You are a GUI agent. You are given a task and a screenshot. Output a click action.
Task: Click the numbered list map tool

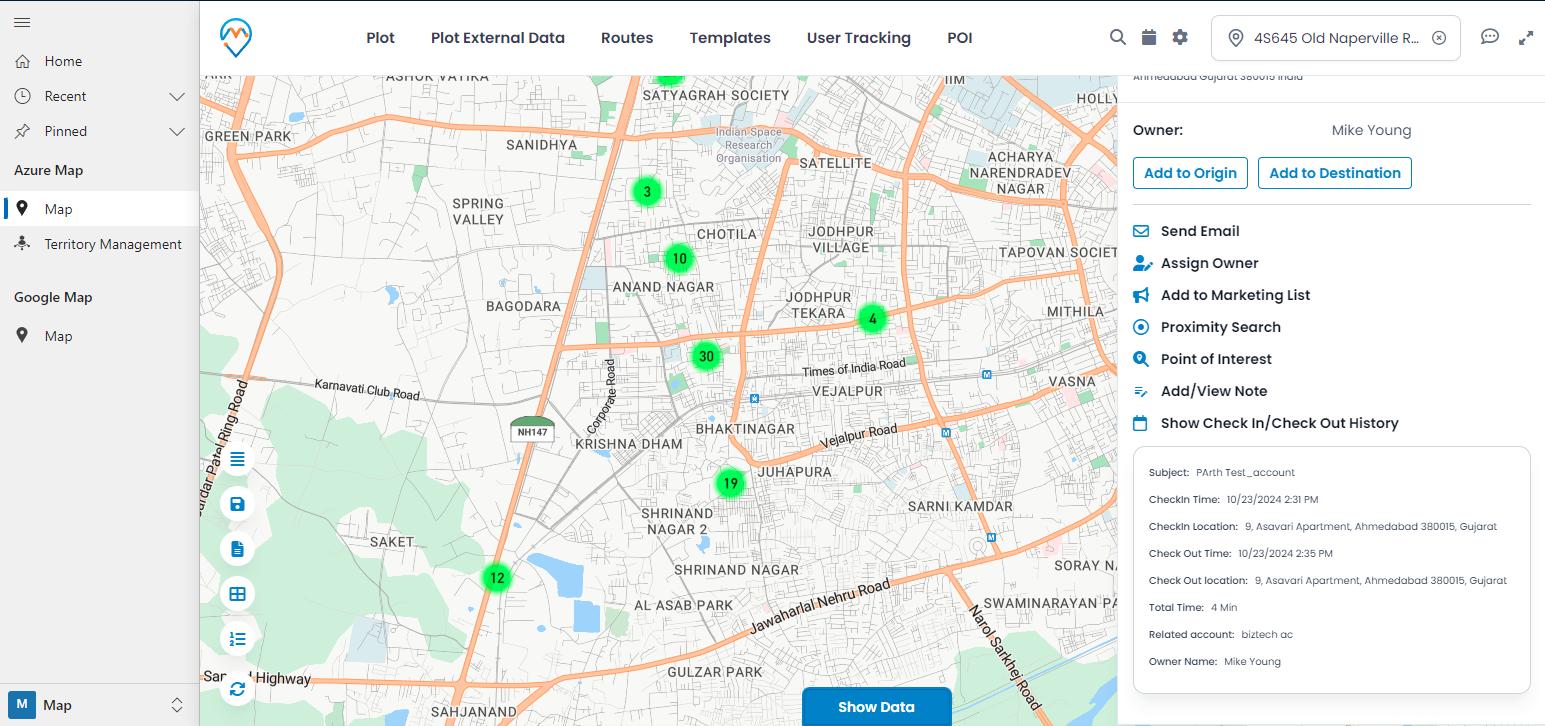click(x=237, y=639)
